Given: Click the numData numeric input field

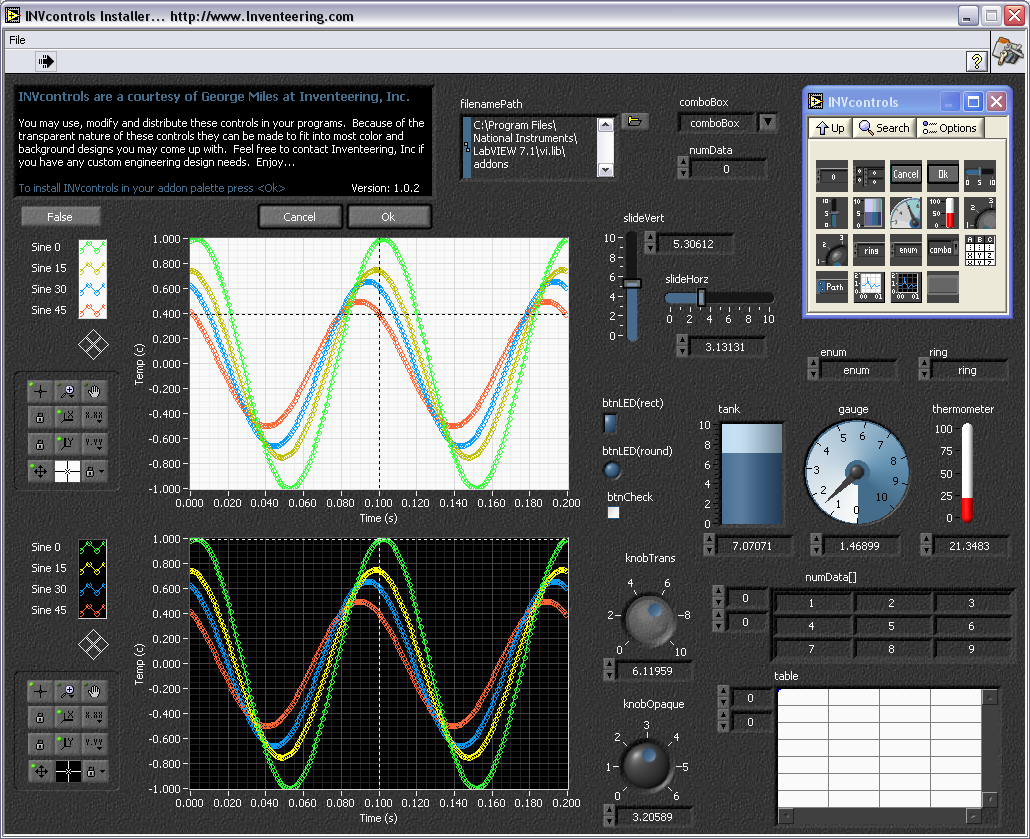Looking at the screenshot, I should click(727, 169).
